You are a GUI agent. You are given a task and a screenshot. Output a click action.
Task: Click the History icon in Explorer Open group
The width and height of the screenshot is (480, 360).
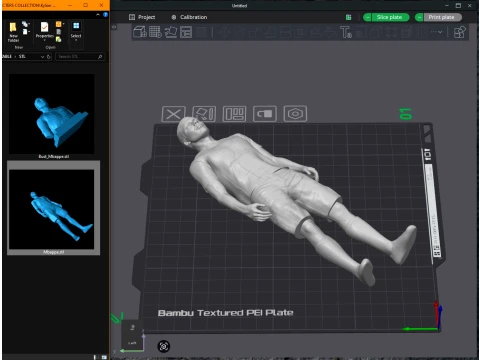pyautogui.click(x=59, y=39)
